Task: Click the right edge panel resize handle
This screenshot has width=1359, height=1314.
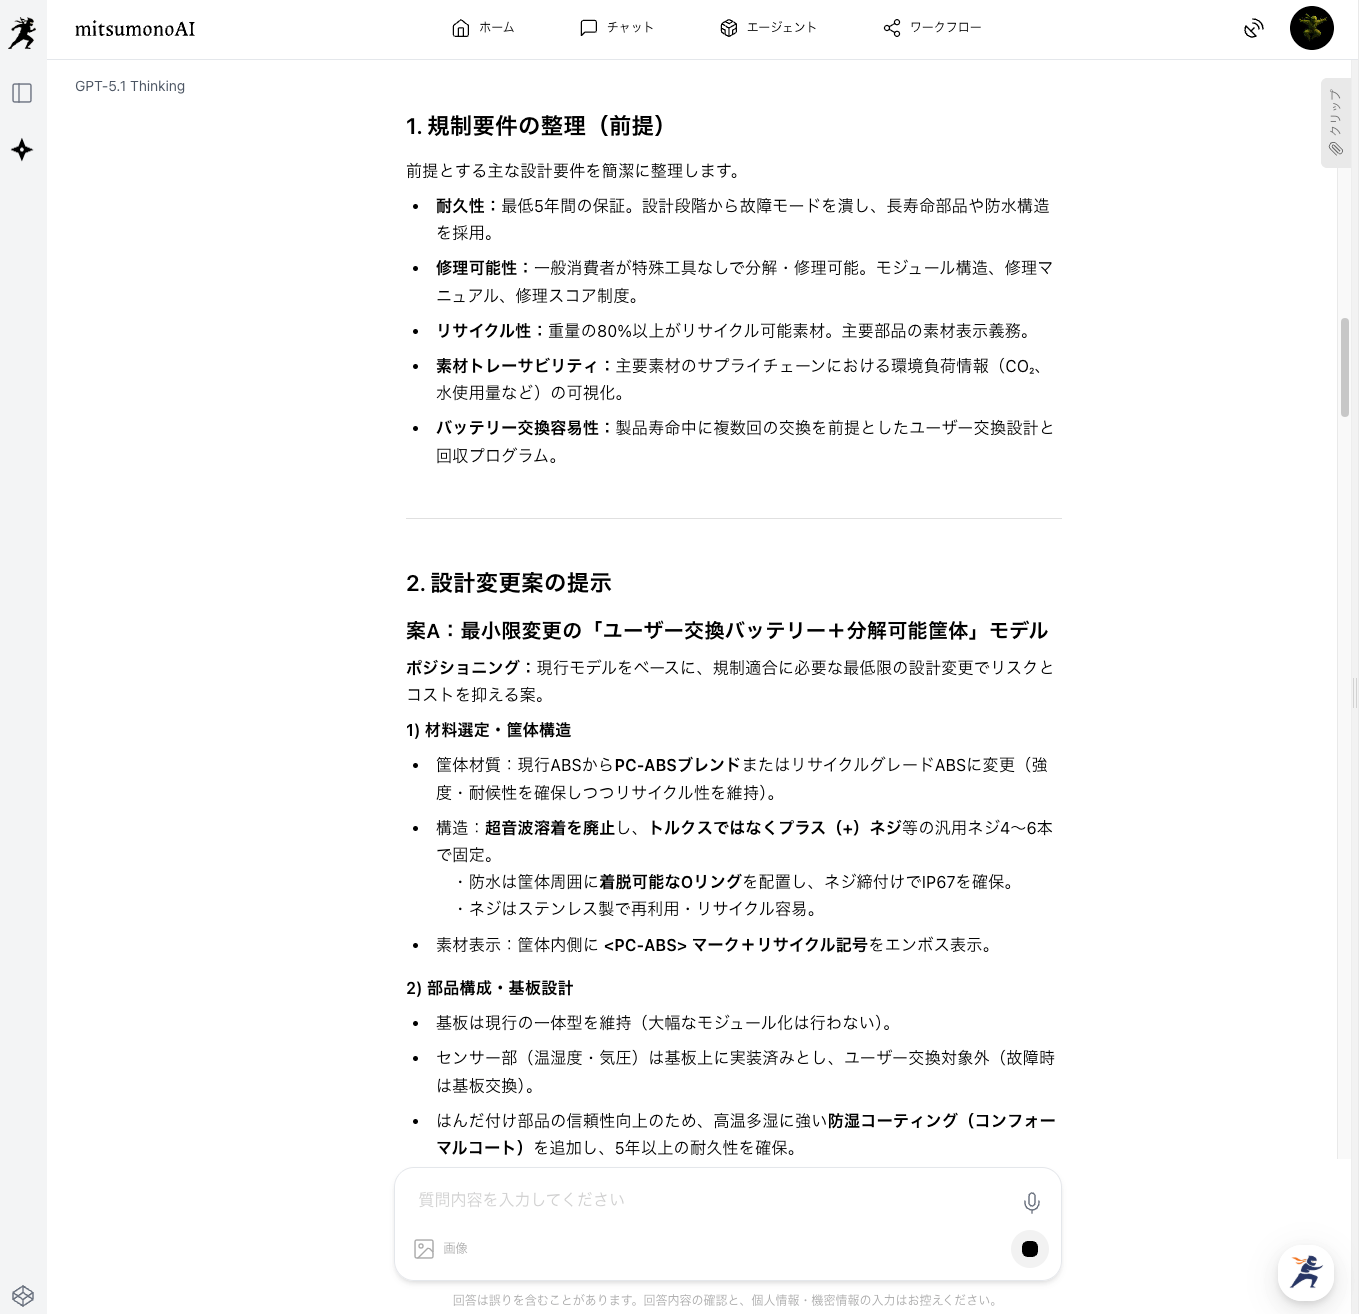Action: [1355, 692]
